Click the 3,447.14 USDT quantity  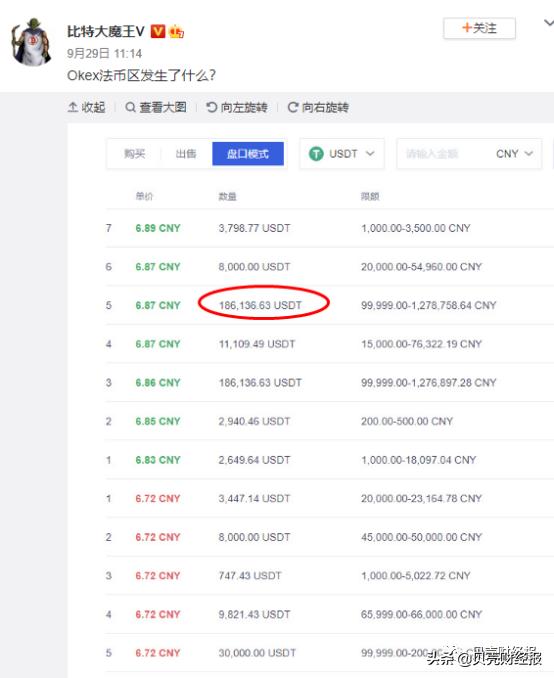tap(254, 499)
